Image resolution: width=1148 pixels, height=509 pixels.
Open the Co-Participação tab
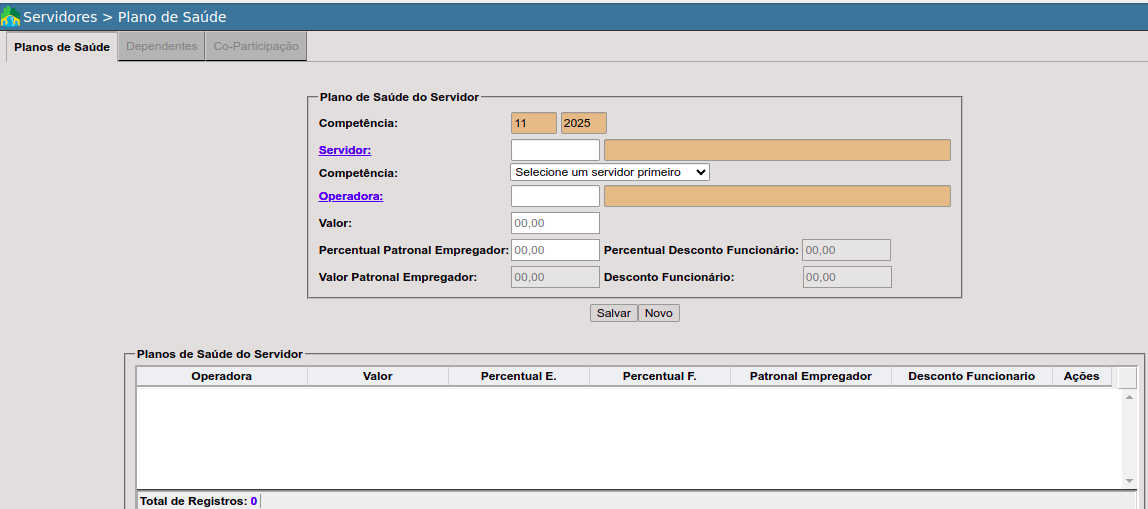tap(256, 47)
